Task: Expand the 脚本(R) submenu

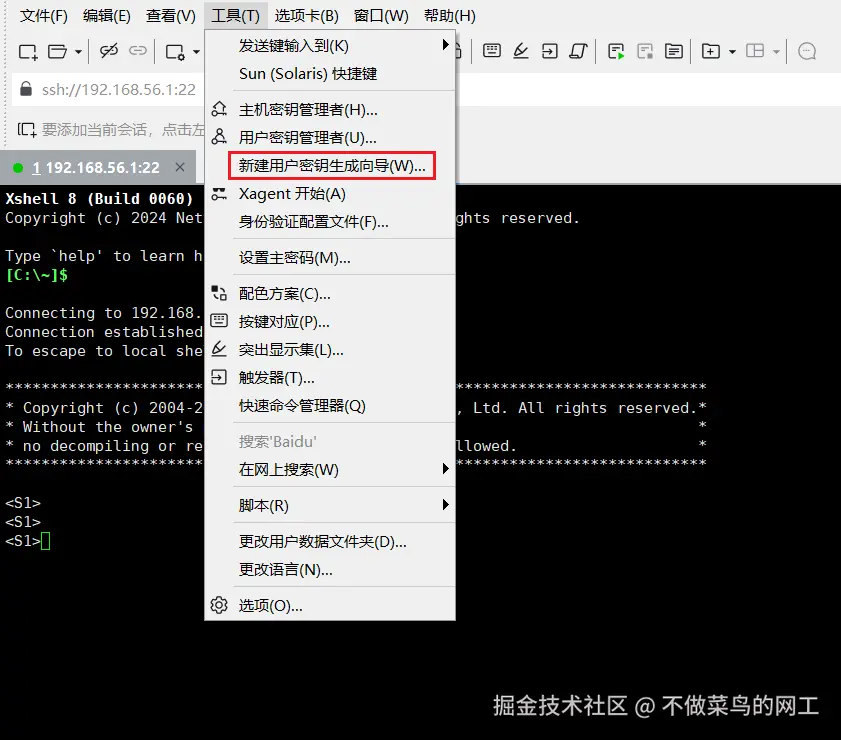Action: [330, 506]
